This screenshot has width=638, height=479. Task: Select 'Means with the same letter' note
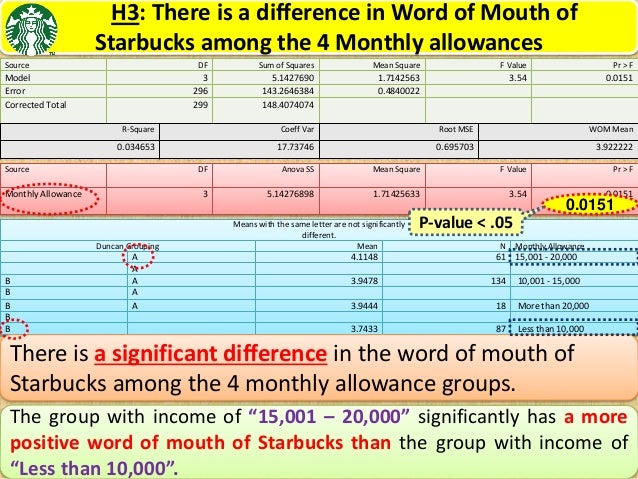point(319,230)
